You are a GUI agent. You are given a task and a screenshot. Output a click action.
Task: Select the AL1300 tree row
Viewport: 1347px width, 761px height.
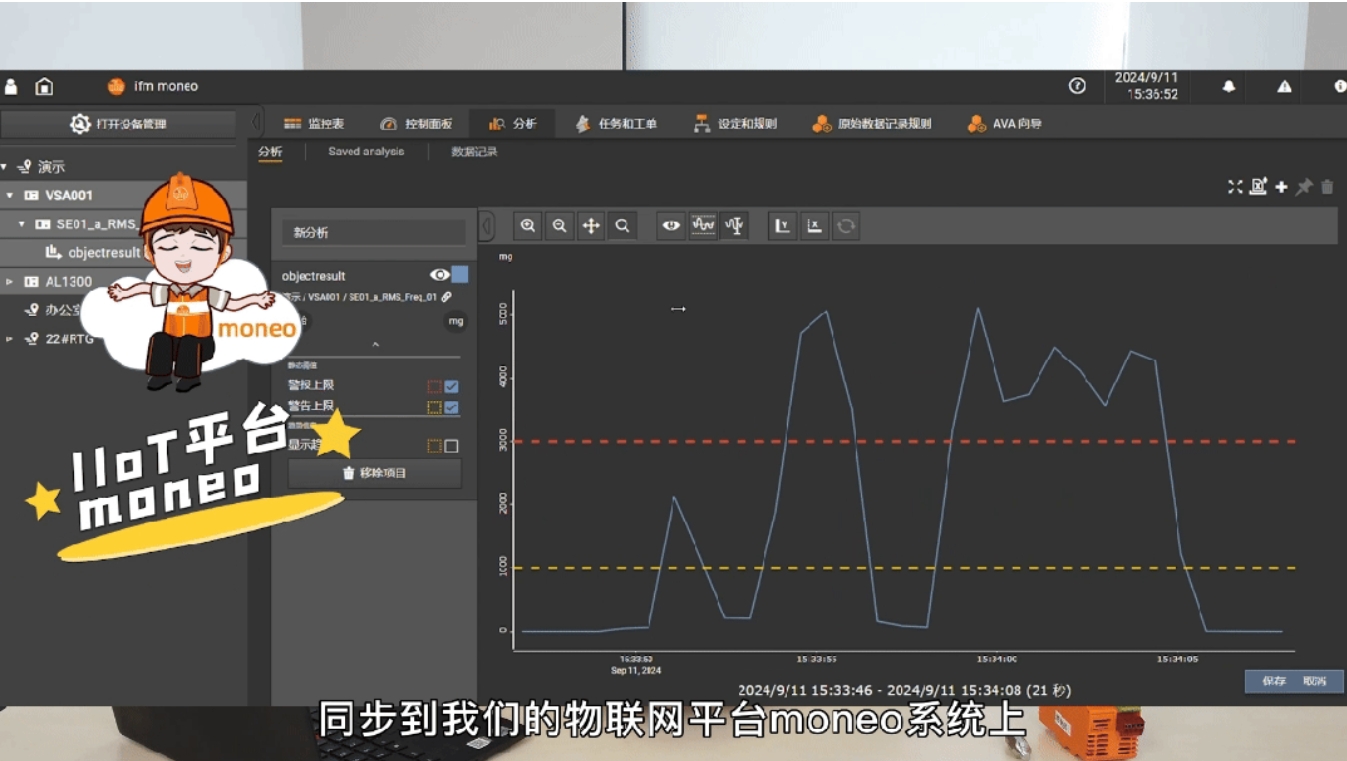click(123, 282)
